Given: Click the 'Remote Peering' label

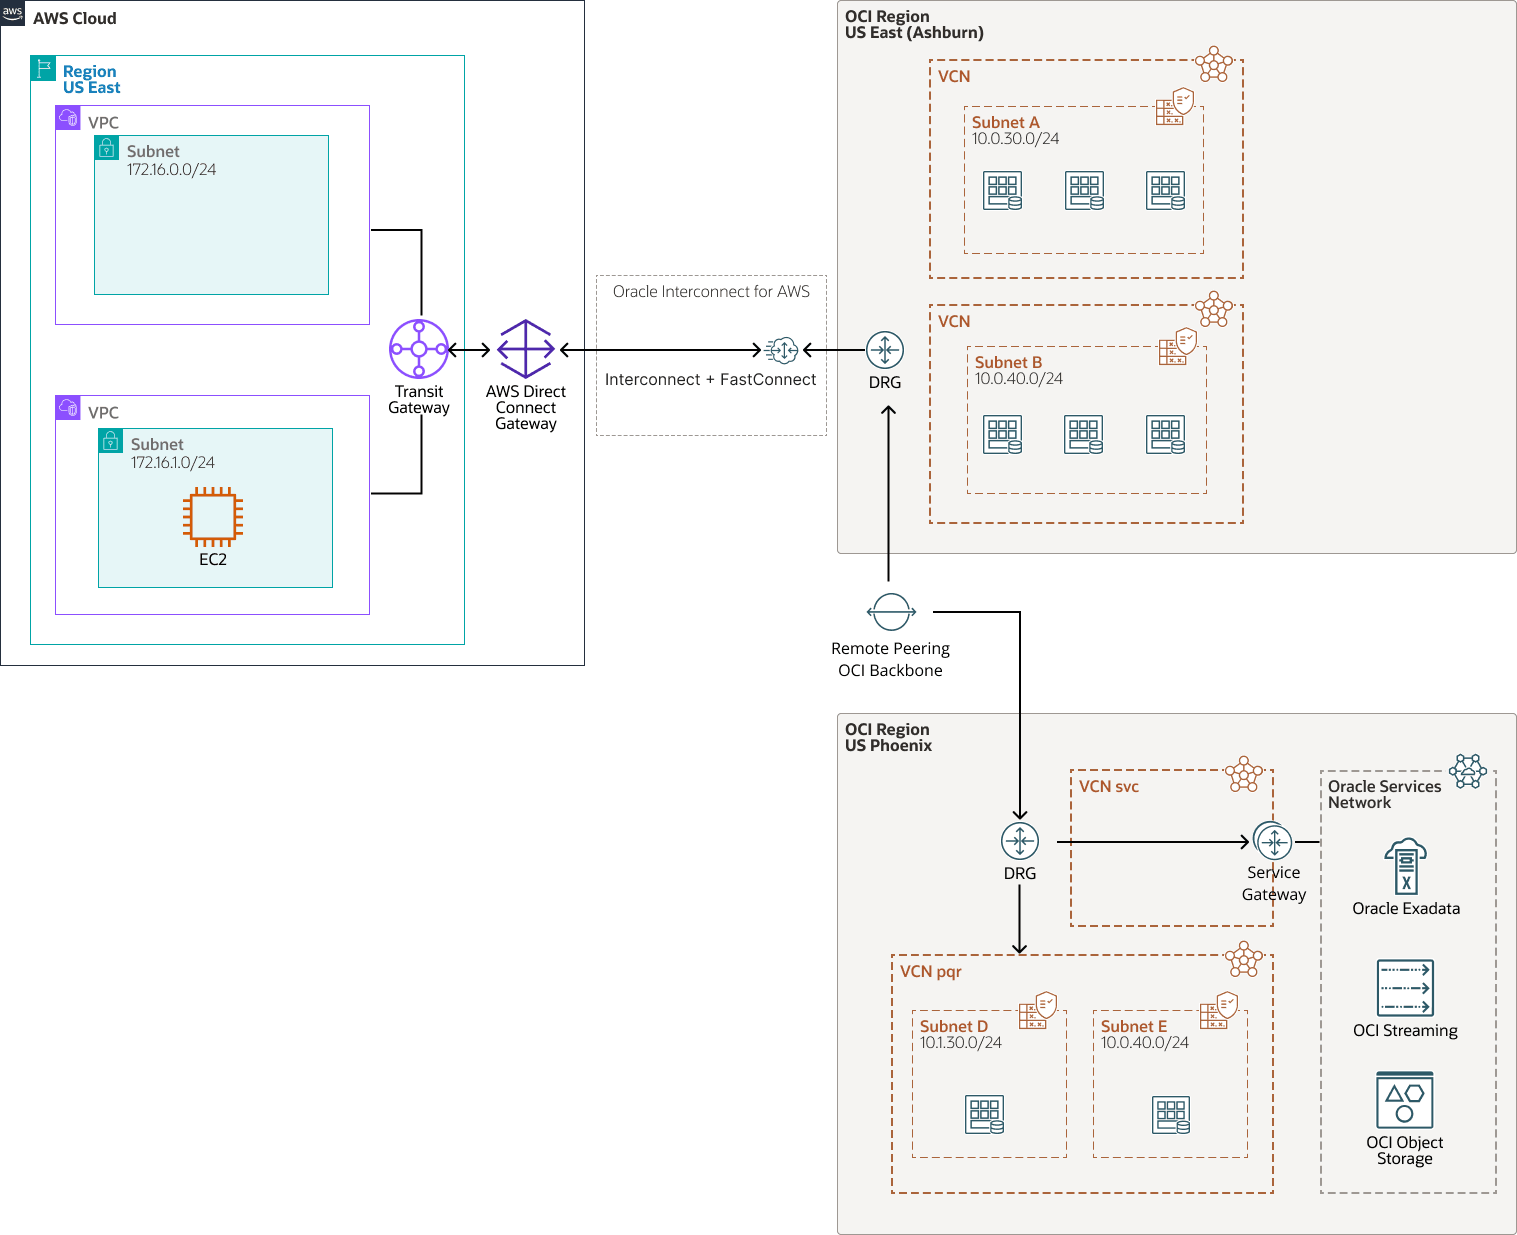Looking at the screenshot, I should click(x=890, y=648).
